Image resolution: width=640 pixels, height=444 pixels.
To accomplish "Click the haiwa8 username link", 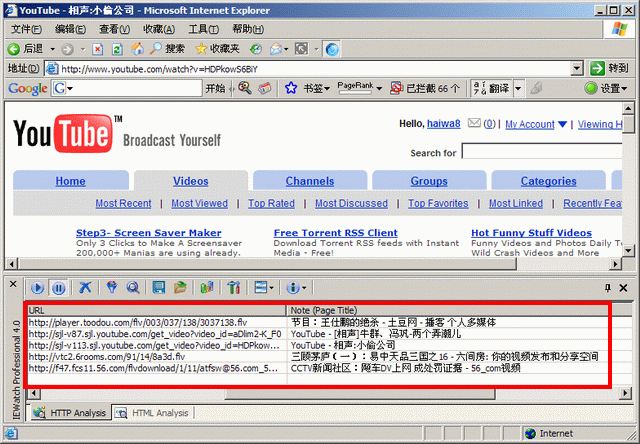I will [x=444, y=124].
